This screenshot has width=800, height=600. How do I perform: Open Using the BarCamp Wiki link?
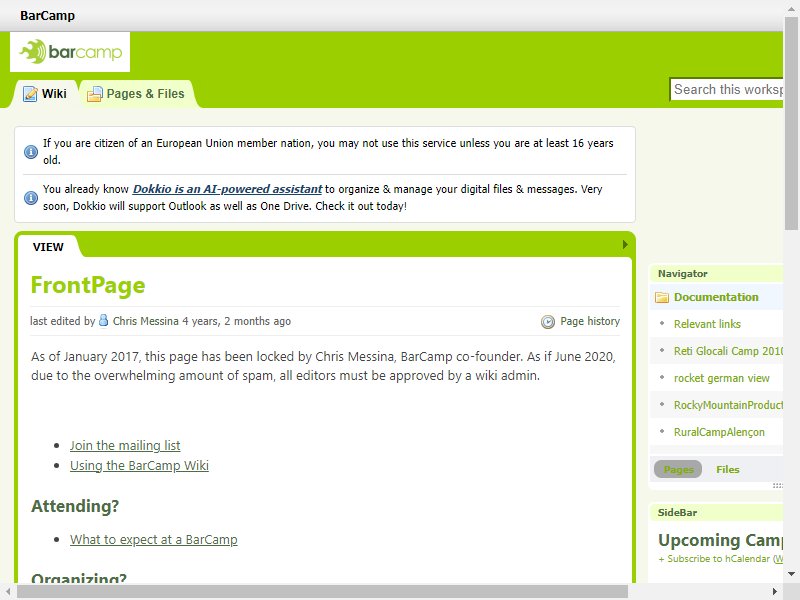click(139, 465)
